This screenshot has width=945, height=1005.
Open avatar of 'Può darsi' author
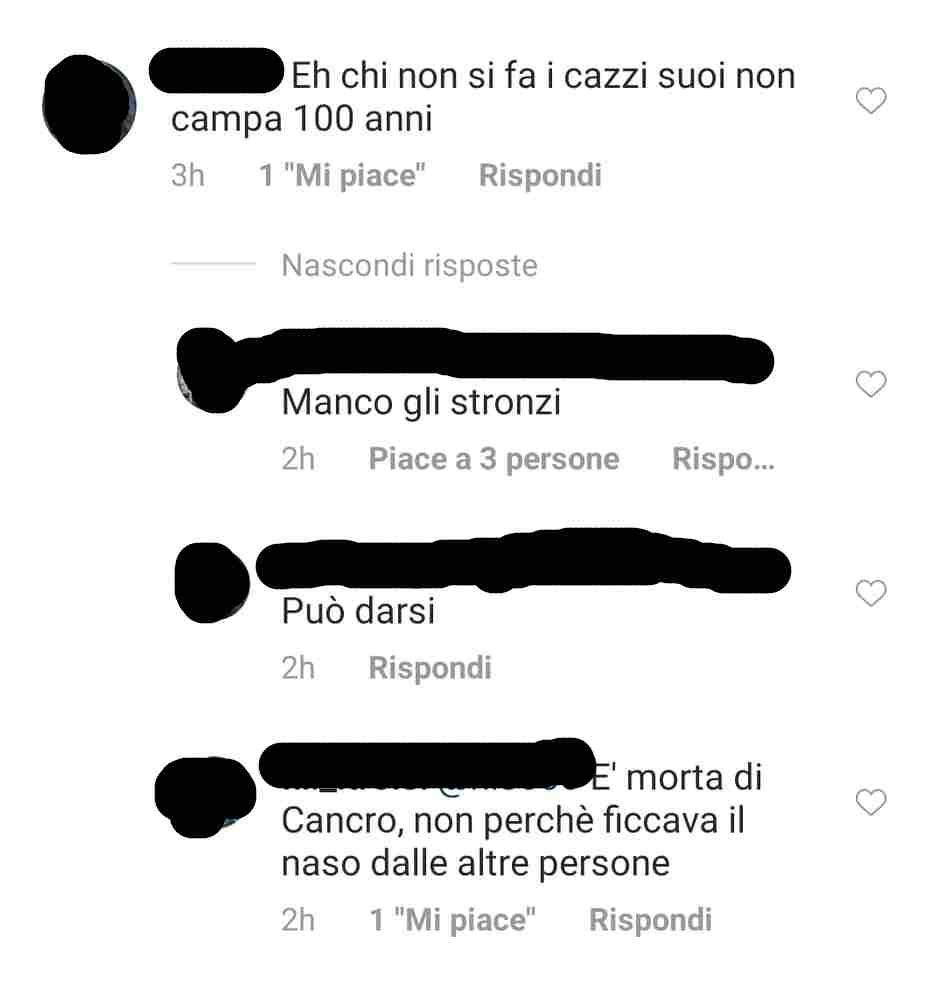[212, 583]
